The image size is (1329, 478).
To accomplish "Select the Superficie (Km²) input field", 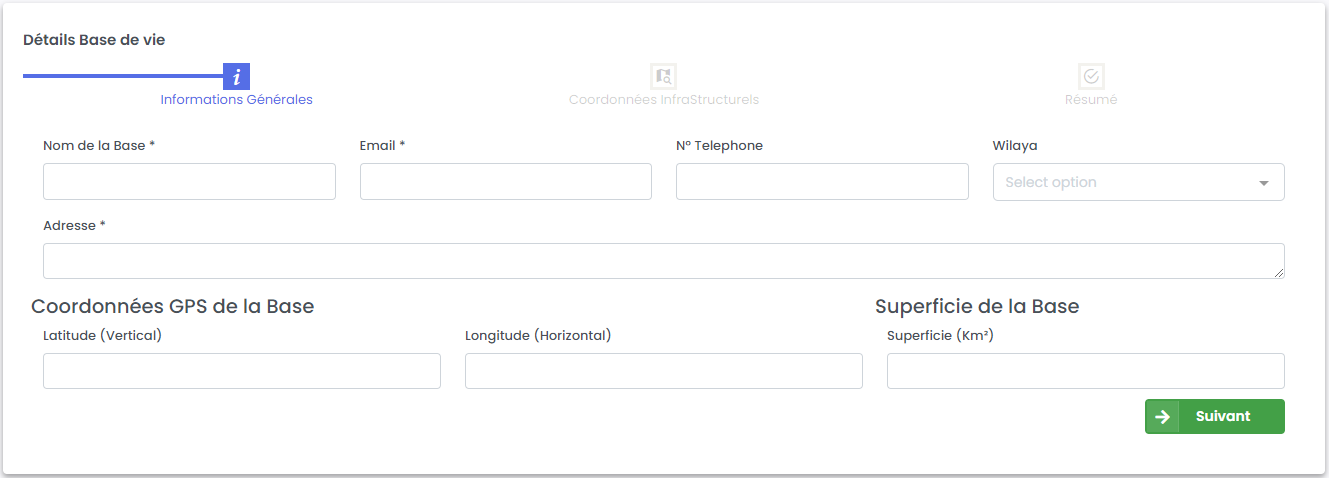I will [x=1085, y=371].
